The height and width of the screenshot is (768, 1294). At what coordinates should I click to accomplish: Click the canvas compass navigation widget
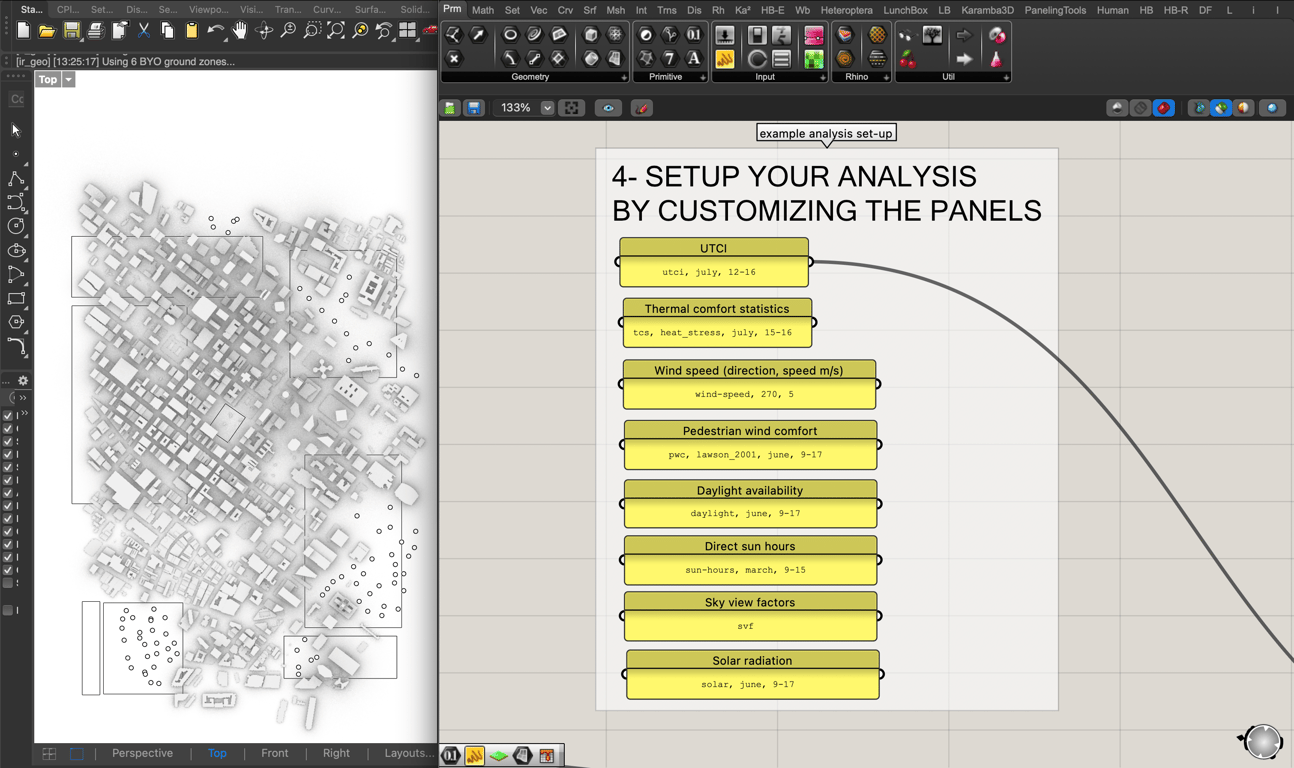click(1261, 741)
